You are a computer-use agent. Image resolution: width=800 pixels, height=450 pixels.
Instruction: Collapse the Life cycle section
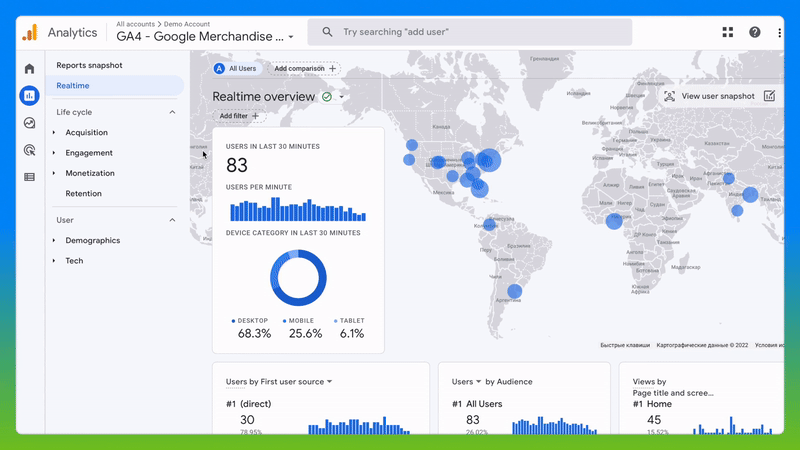click(172, 112)
